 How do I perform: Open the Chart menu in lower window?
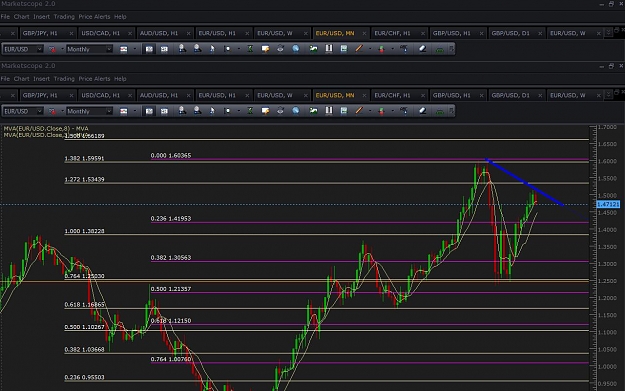22,79
